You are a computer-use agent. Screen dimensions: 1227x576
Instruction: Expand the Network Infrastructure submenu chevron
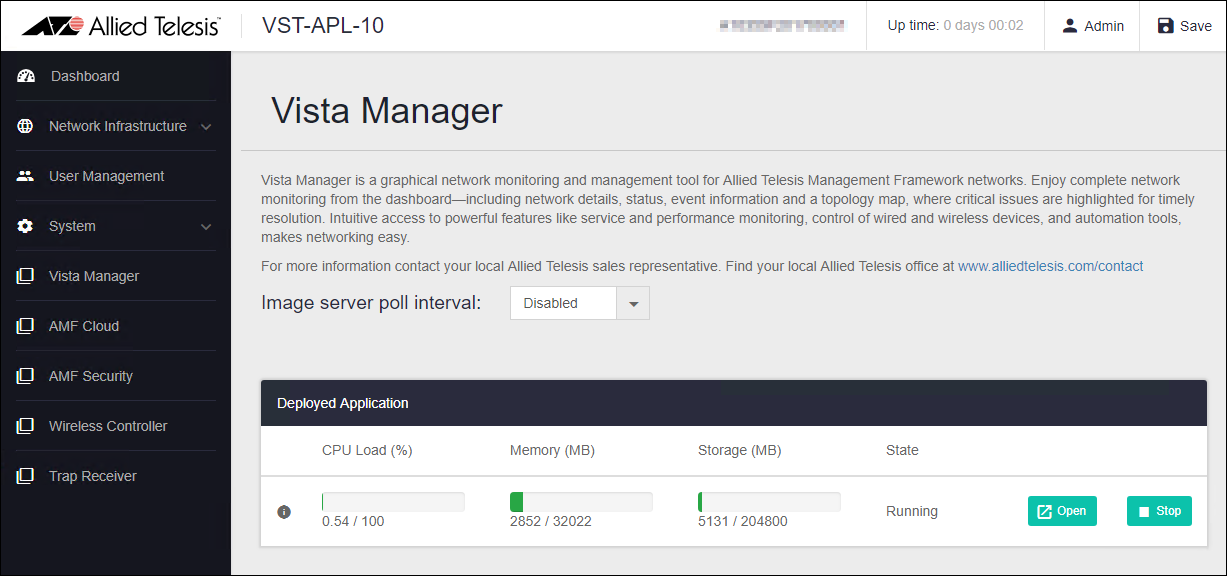coord(206,127)
